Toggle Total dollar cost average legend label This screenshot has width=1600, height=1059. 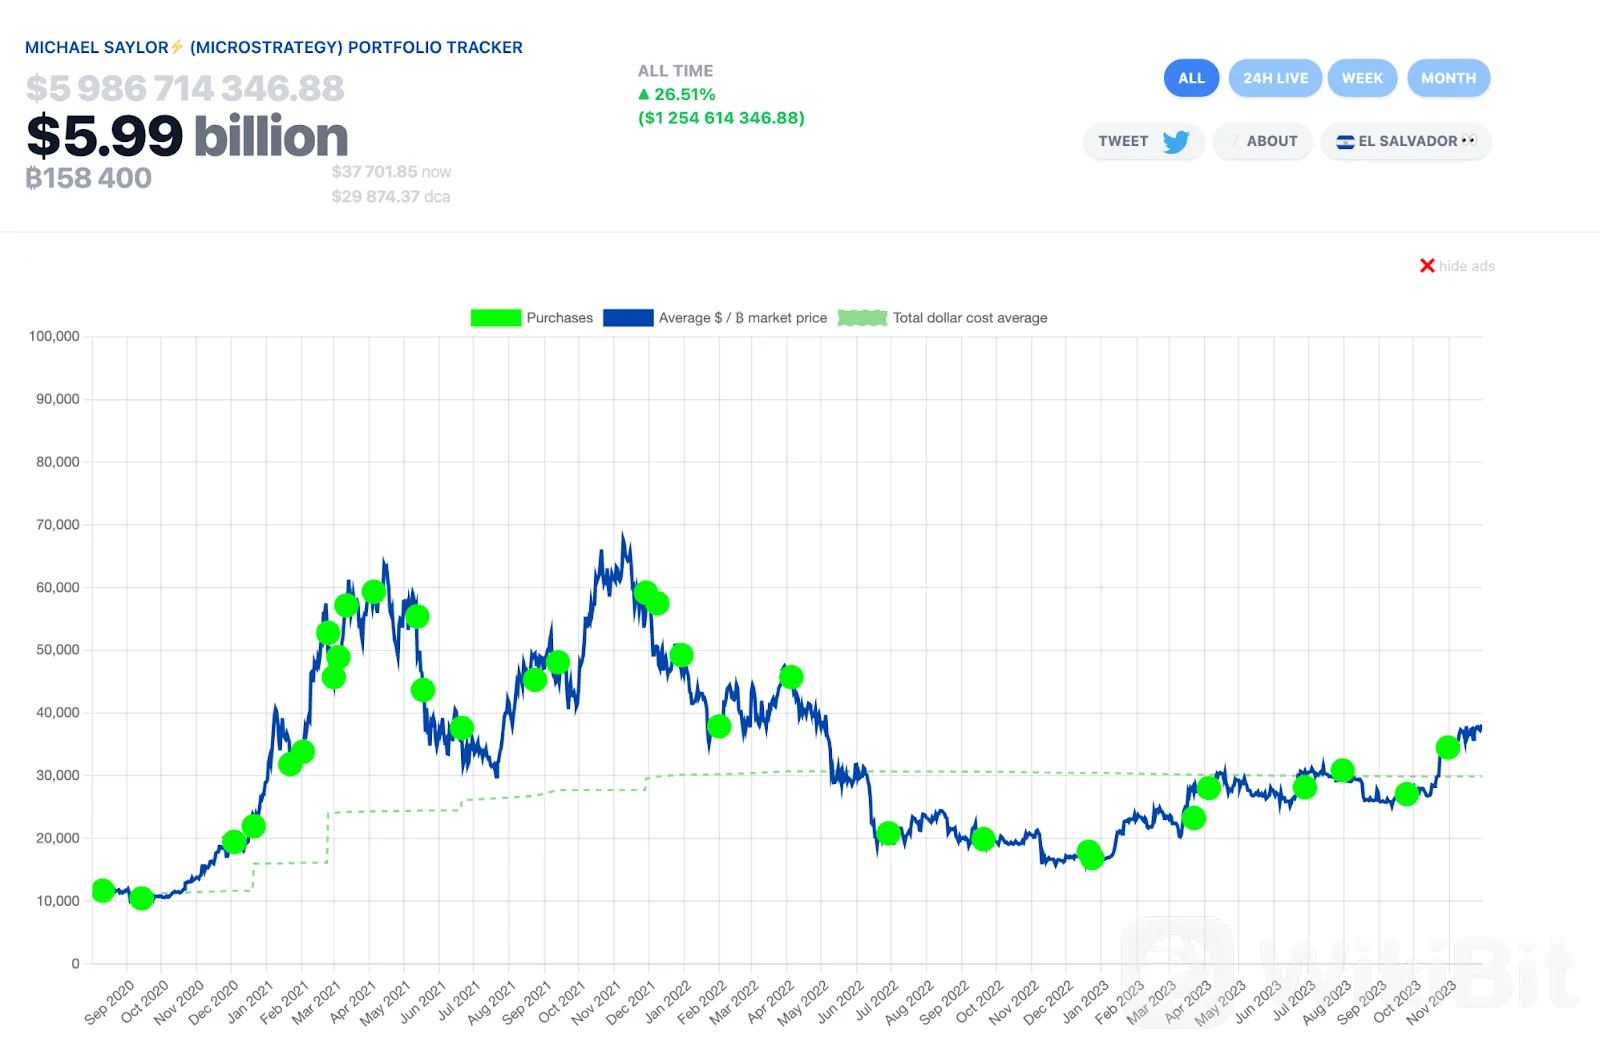coord(969,318)
